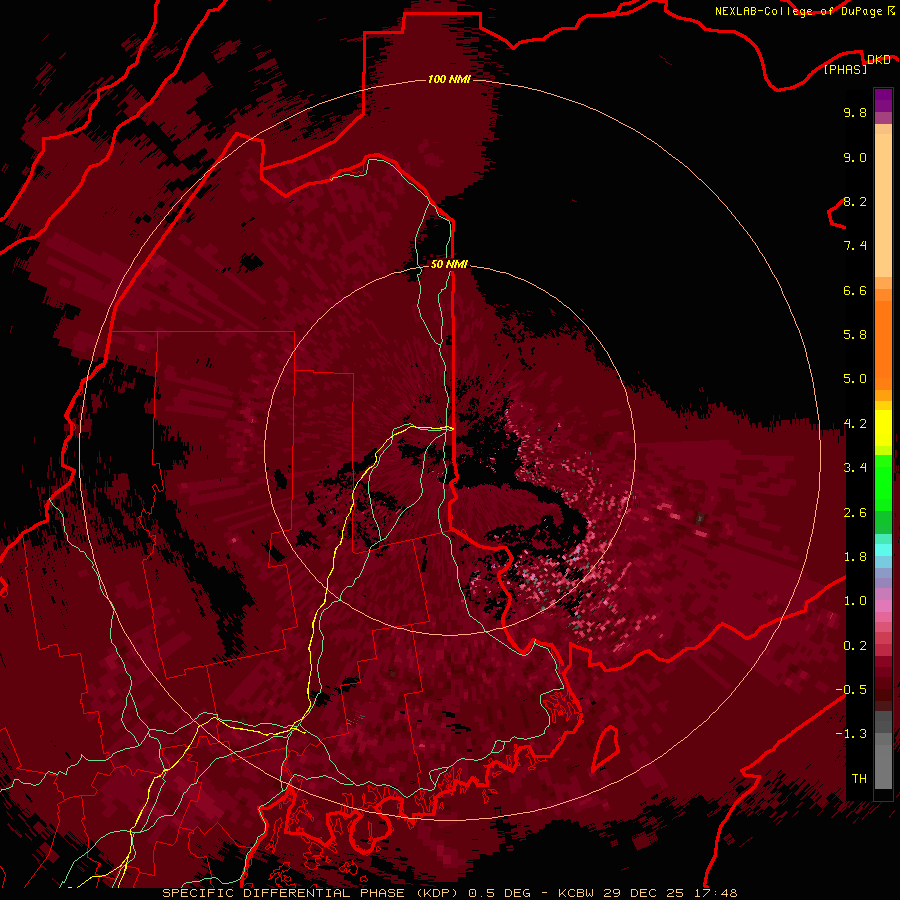Screen dimensions: 900x900
Task: Click the [PHAS] legend heading
Action: coord(845,69)
